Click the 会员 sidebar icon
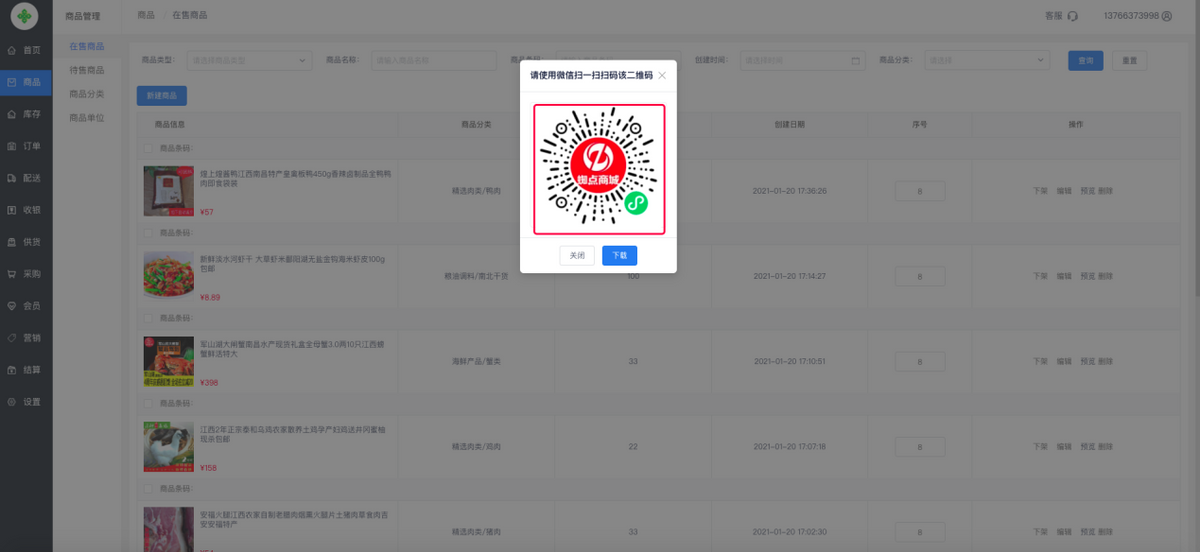 tap(12, 306)
